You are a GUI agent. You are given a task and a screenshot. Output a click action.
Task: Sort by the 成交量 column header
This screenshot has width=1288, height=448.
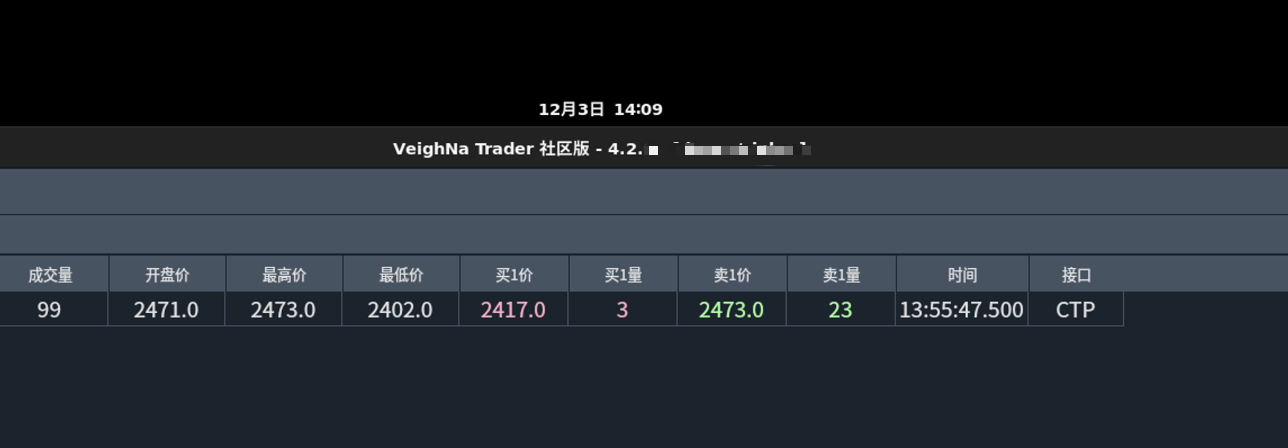pyautogui.click(x=50, y=275)
